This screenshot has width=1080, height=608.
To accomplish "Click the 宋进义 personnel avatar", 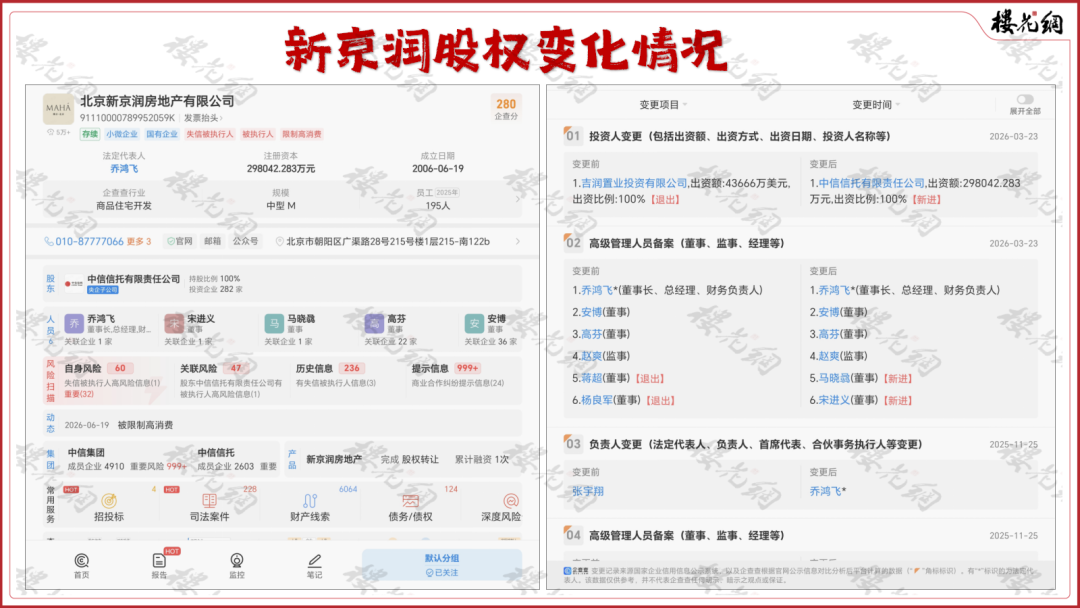I will [x=174, y=323].
